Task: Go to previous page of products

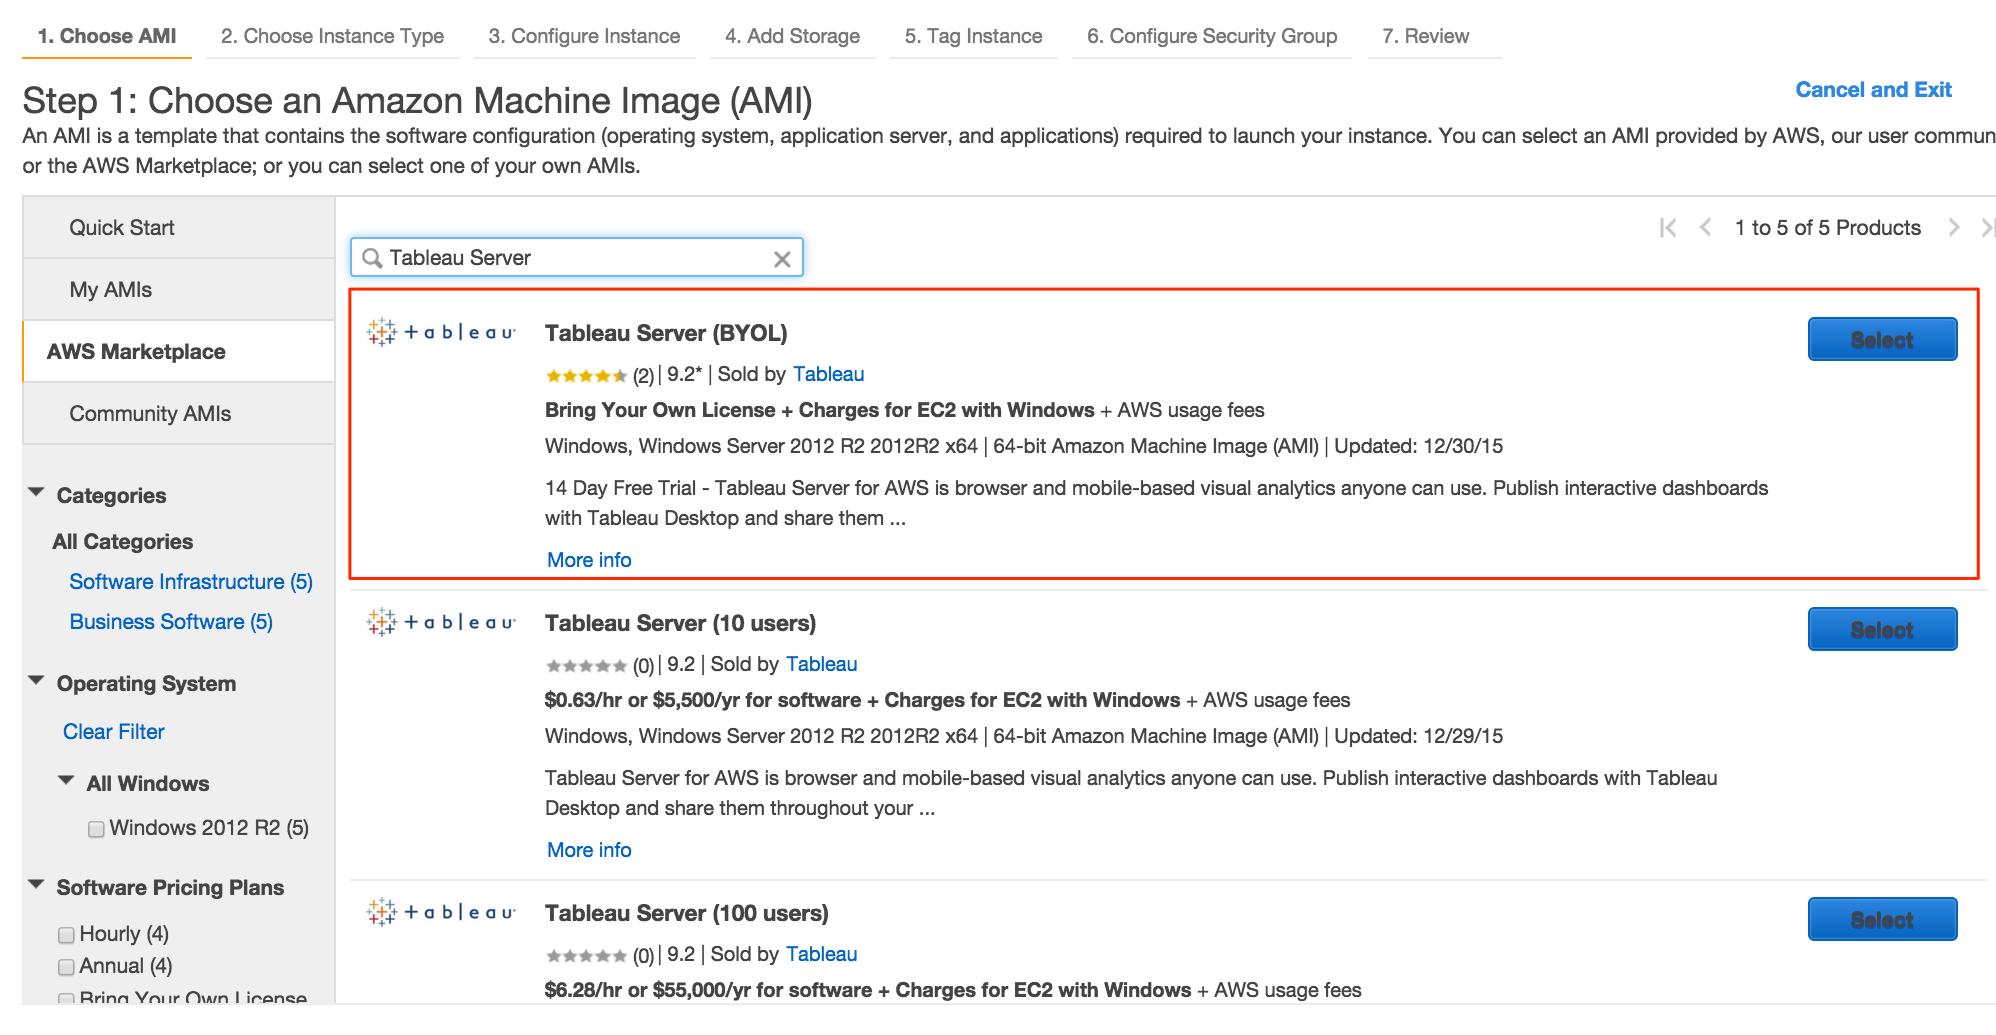Action: click(1706, 228)
